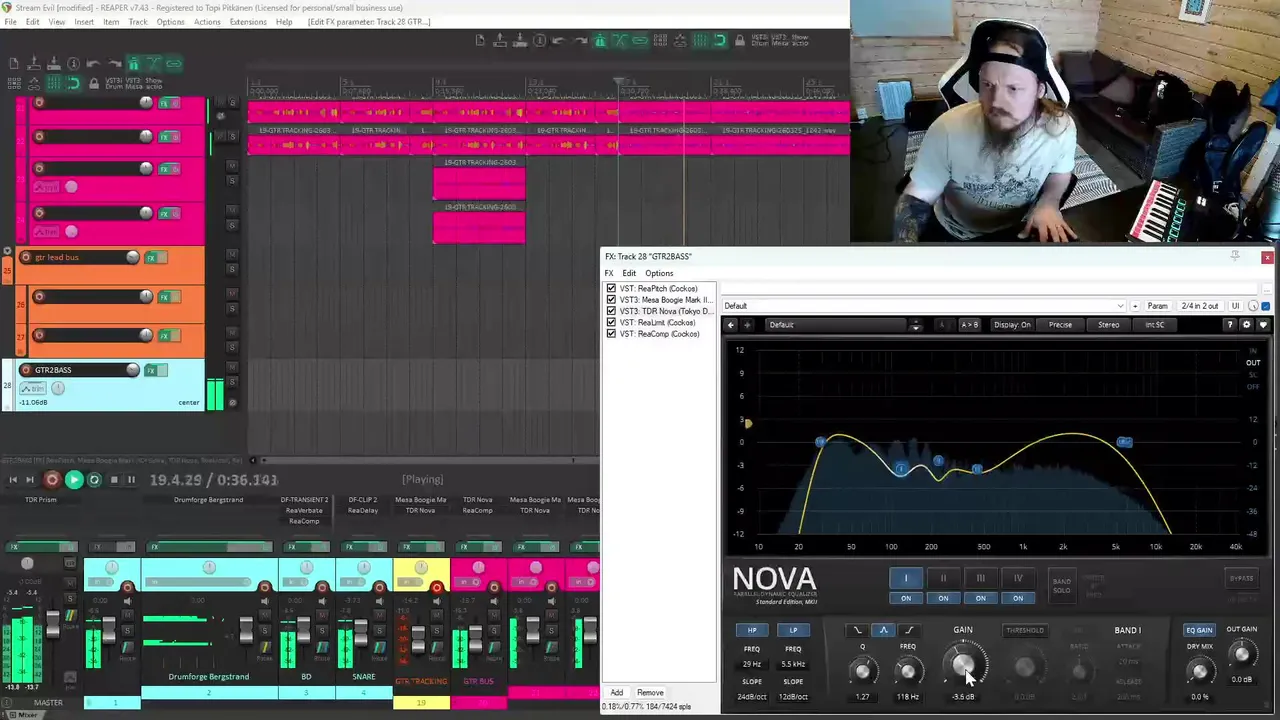Viewport: 1280px width, 720px height.
Task: Select the high shelf filter shape icon
Action: (908, 630)
